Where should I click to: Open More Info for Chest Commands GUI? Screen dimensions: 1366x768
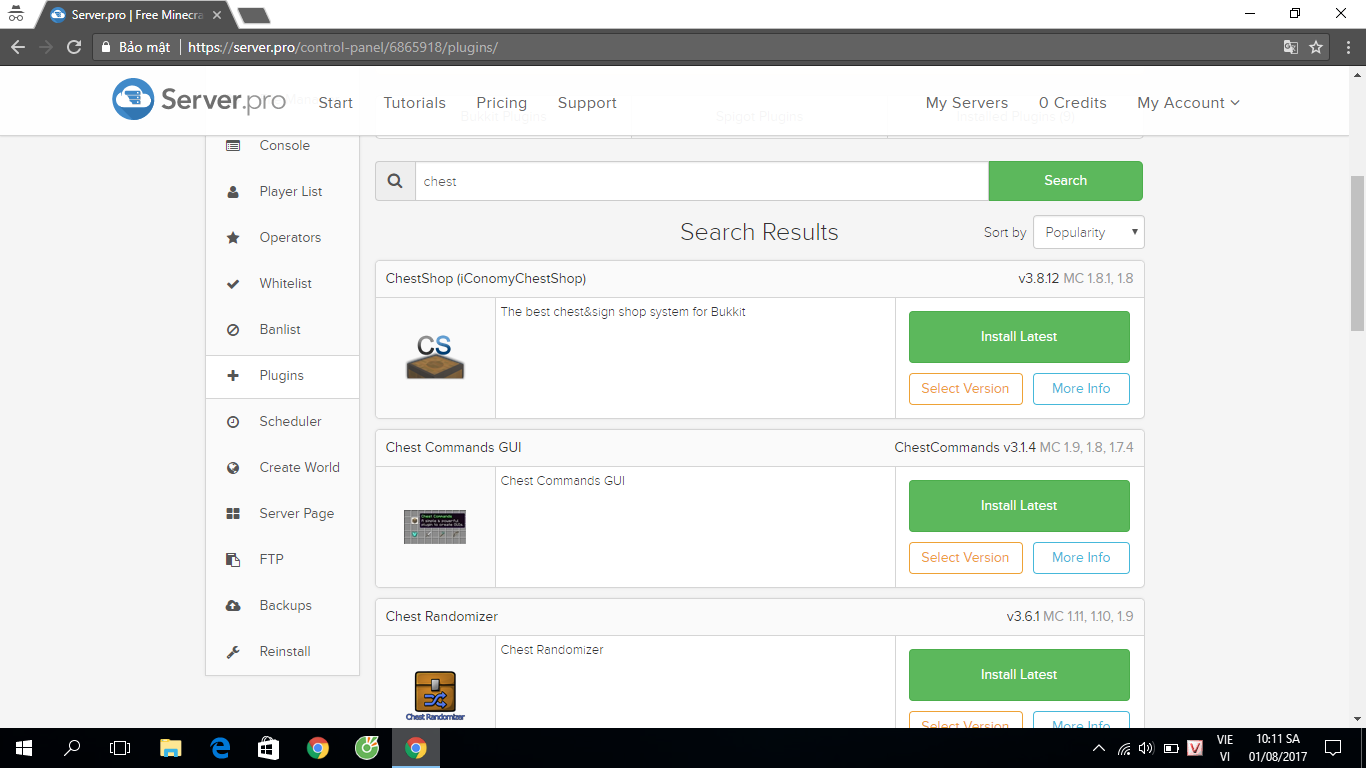pos(1081,558)
